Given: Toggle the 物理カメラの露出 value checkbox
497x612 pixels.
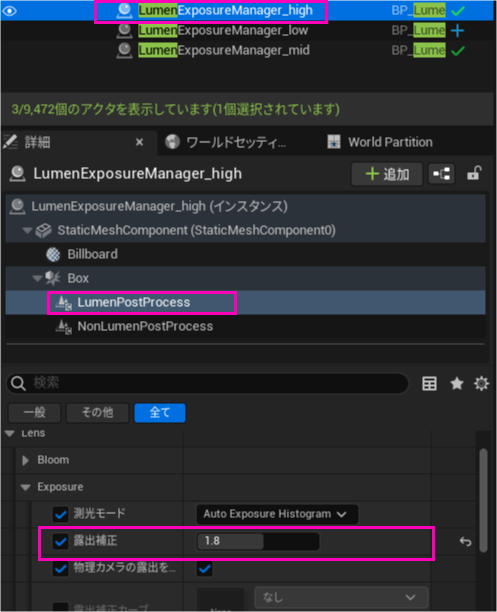Looking at the screenshot, I should pyautogui.click(x=205, y=569).
